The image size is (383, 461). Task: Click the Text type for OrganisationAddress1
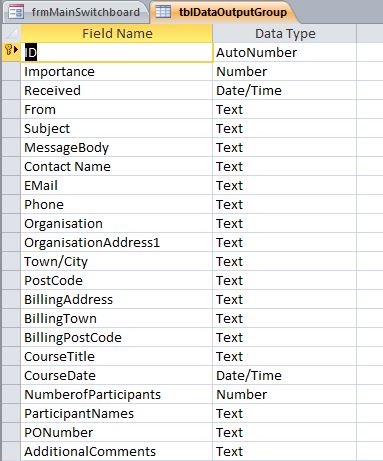pos(284,242)
